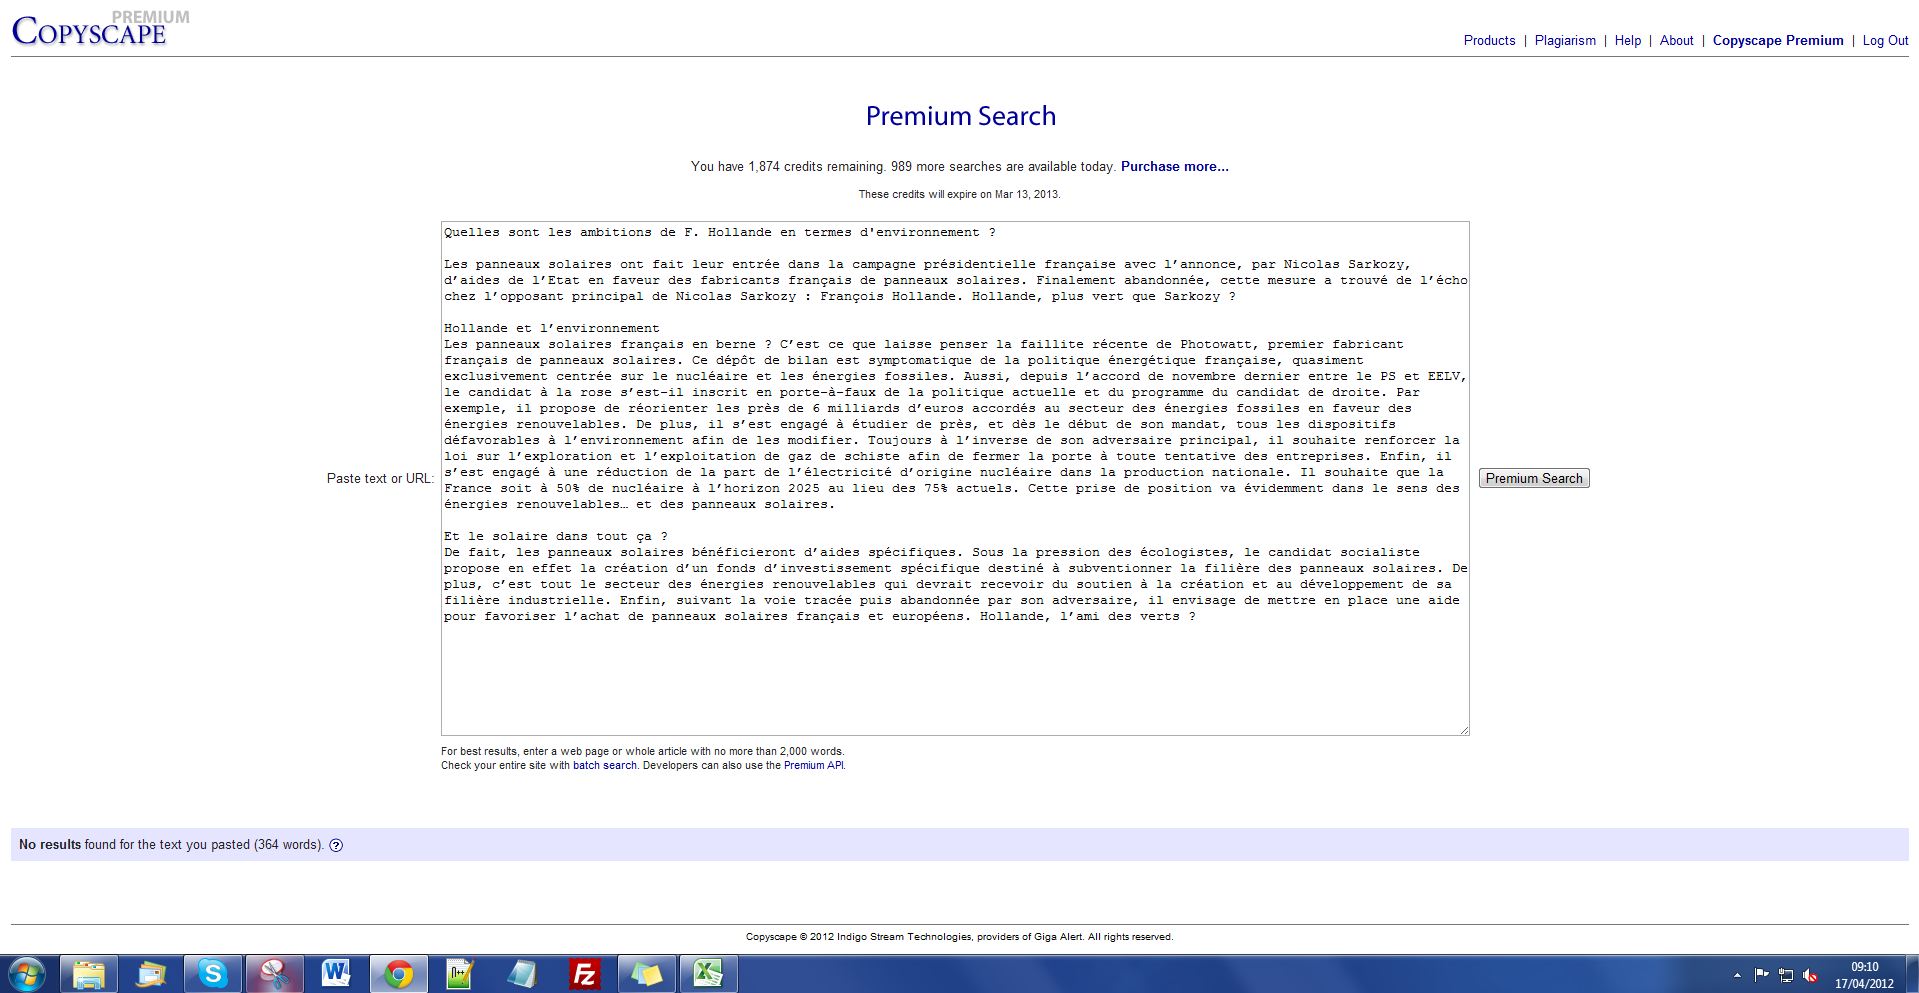Open the Notepad++ taskbar icon
This screenshot has width=1919, height=993.
pyautogui.click(x=460, y=973)
